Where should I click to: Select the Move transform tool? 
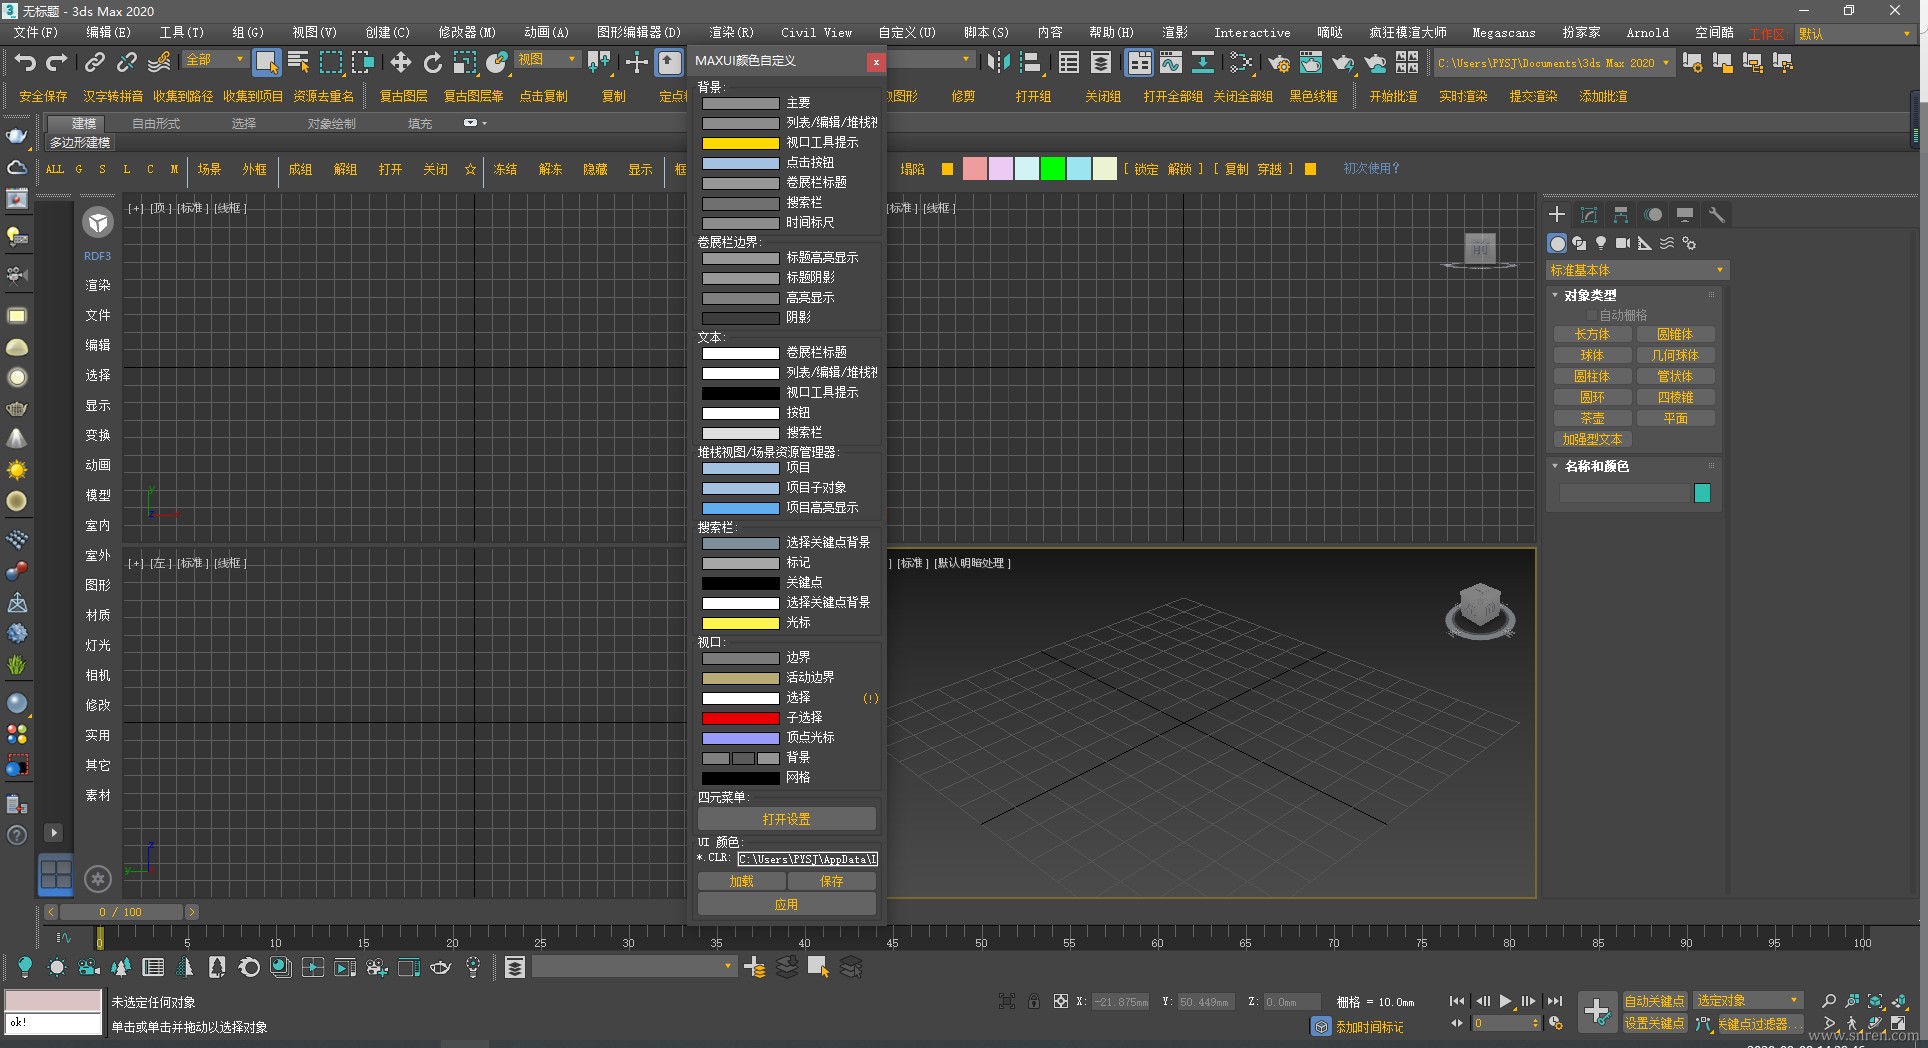coord(400,63)
